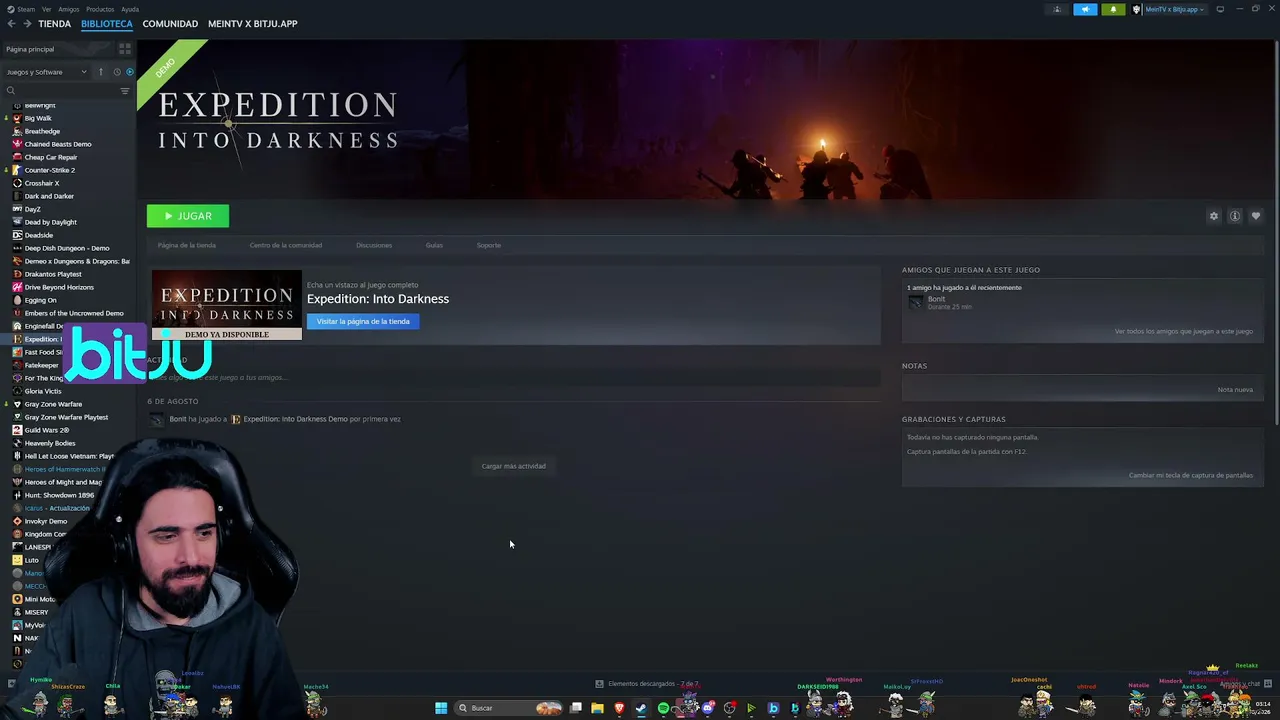Open Ver todos los amigos que juegan link
1280x720 pixels.
click(1184, 331)
